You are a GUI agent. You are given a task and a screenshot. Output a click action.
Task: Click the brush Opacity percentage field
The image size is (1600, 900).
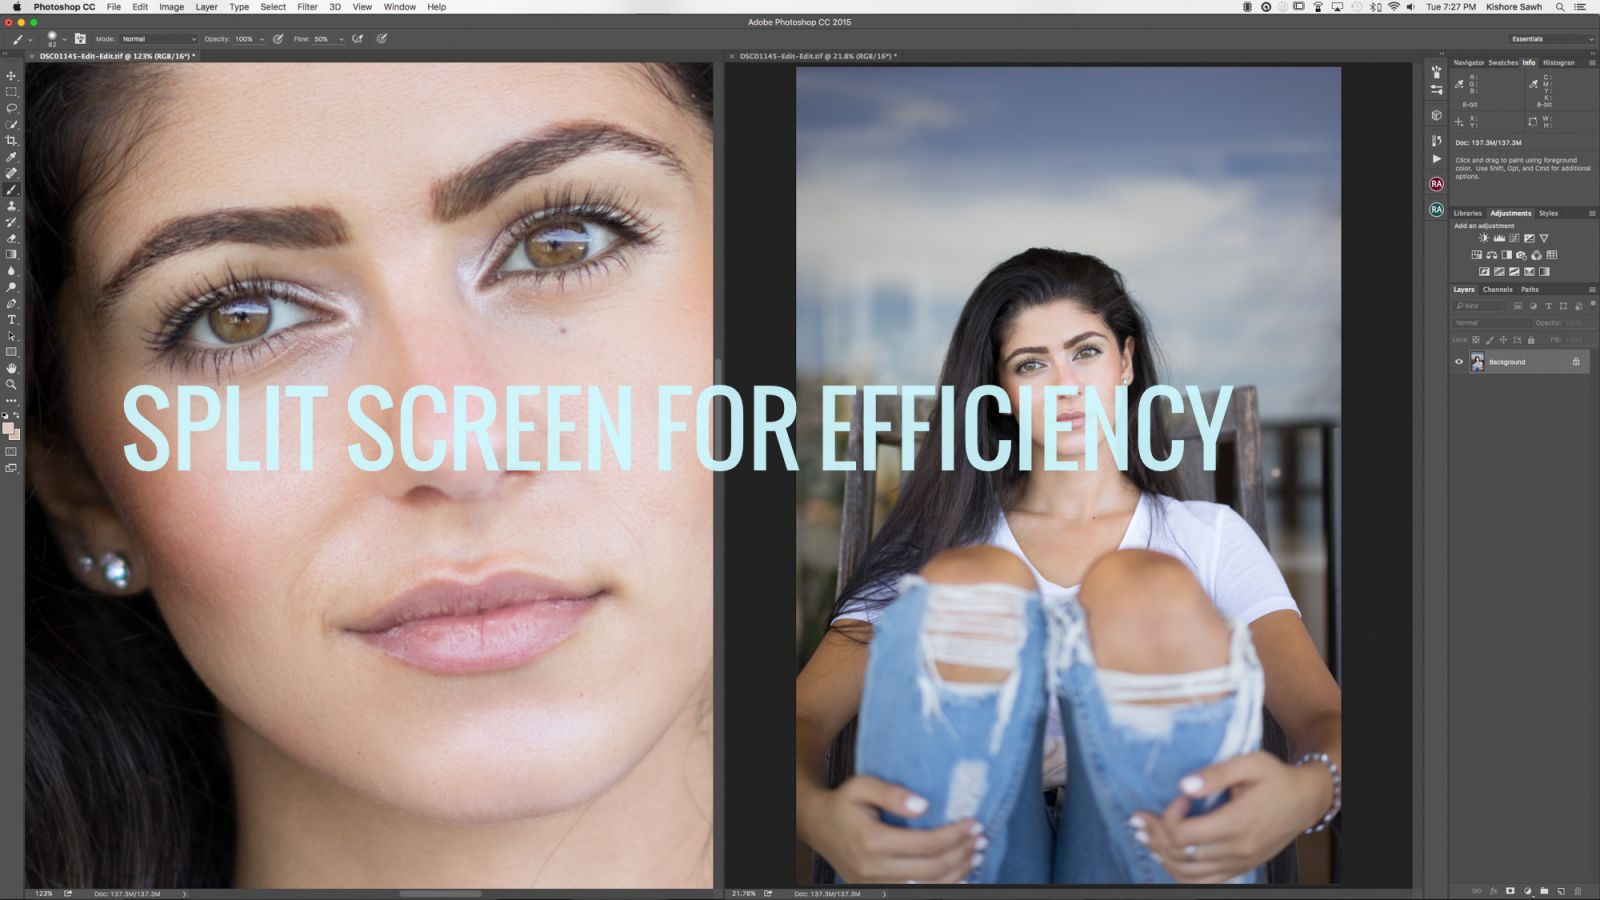click(246, 39)
